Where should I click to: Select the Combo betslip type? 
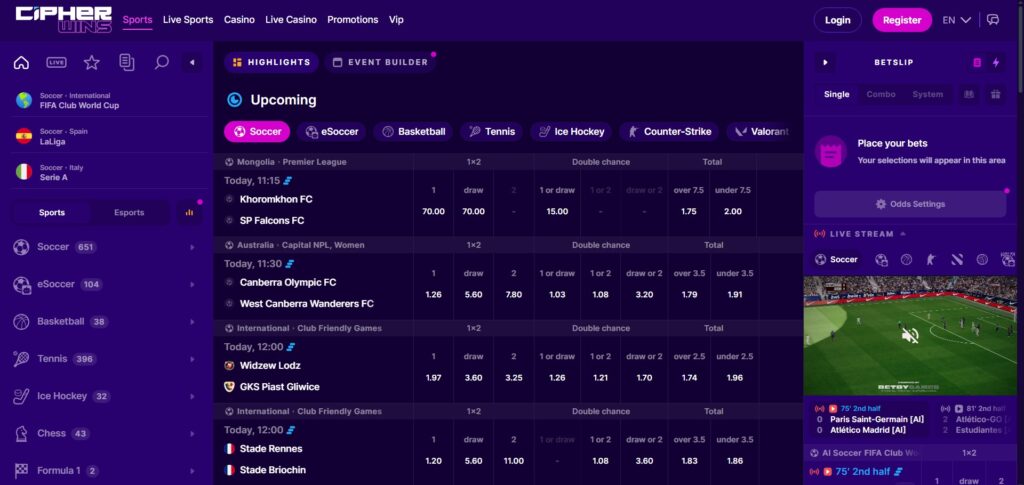(881, 94)
